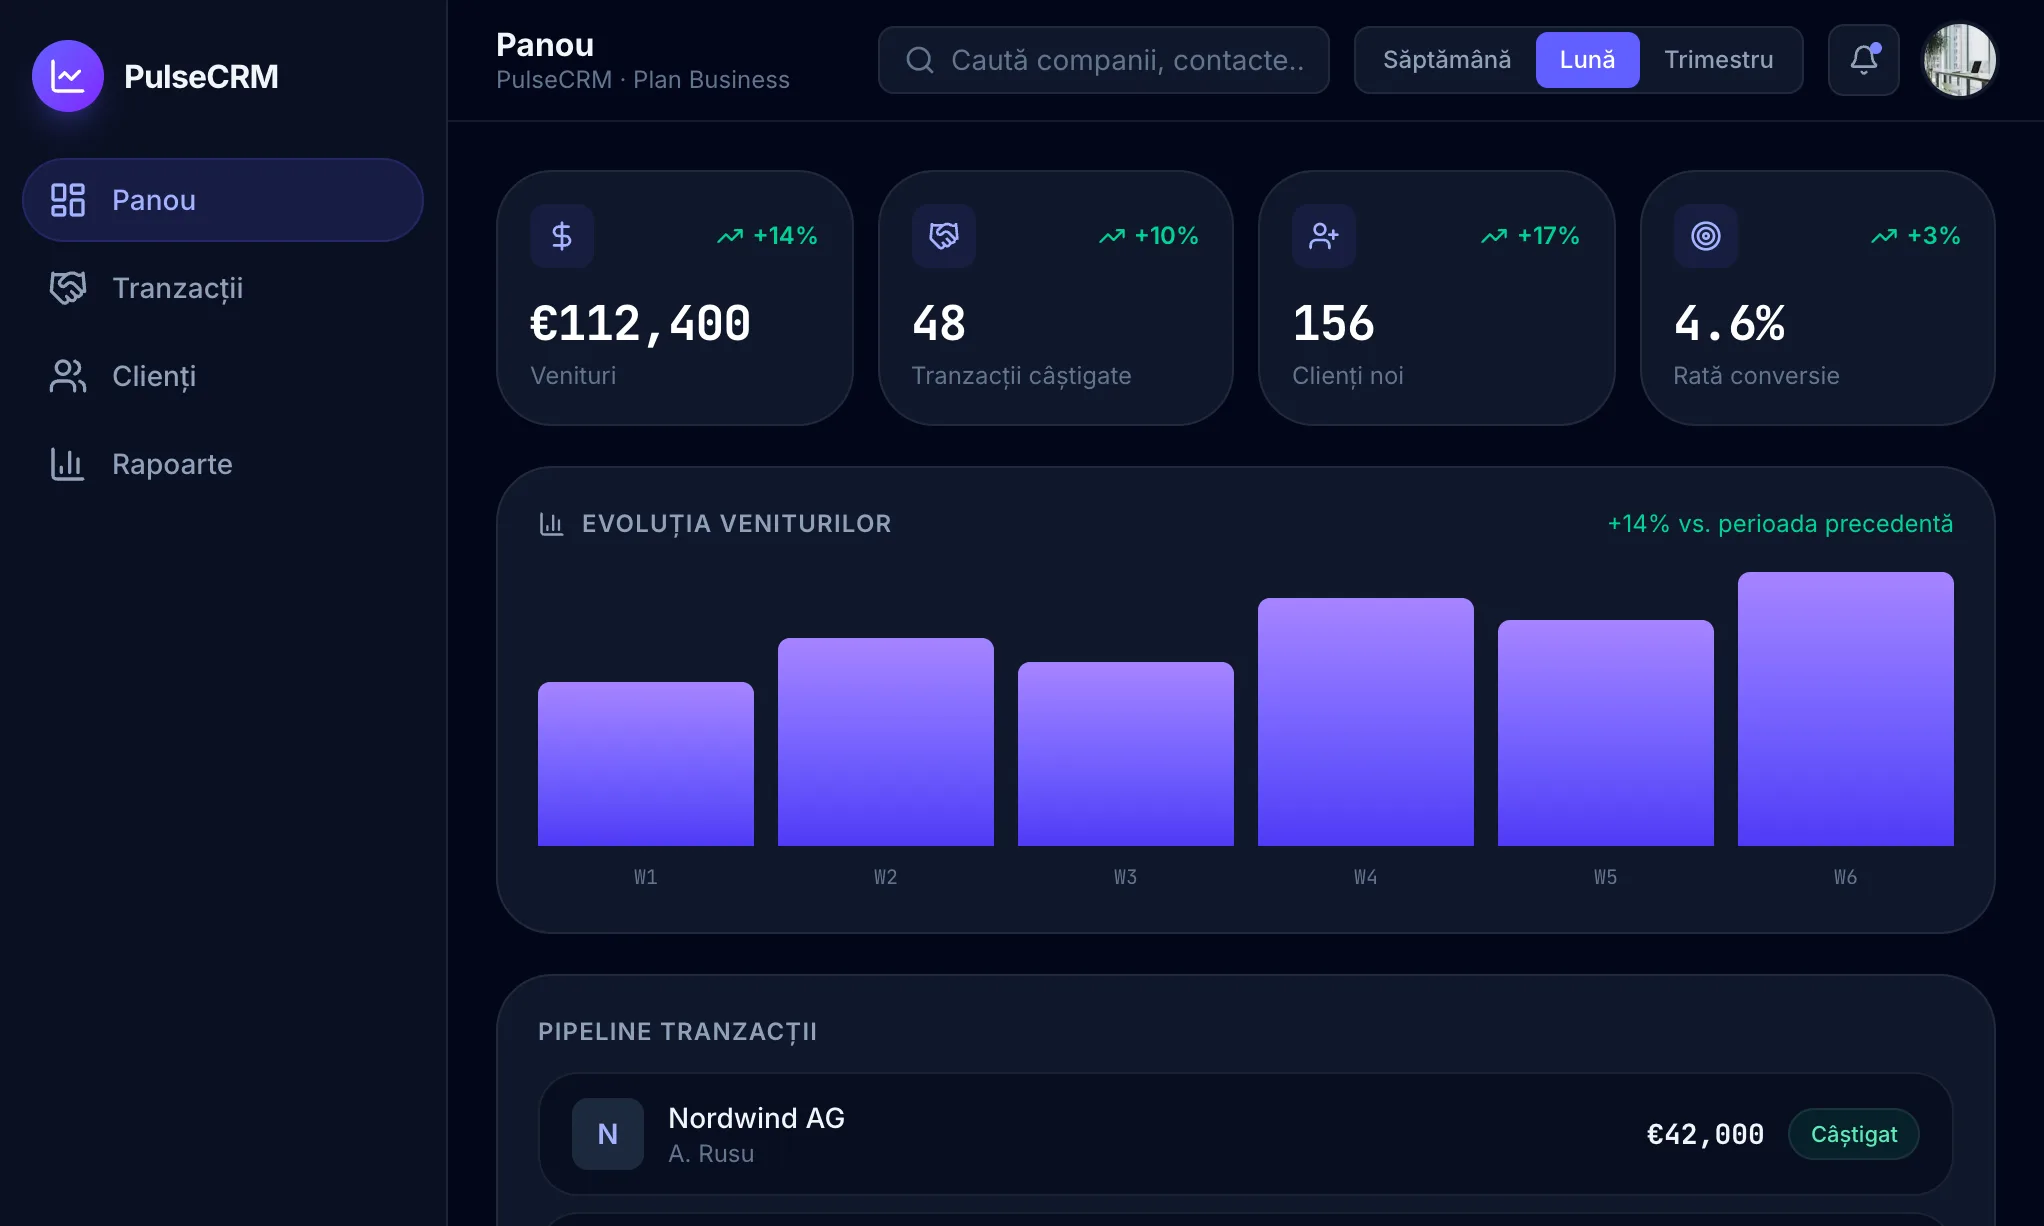Click the search magnifier icon

[x=920, y=60]
